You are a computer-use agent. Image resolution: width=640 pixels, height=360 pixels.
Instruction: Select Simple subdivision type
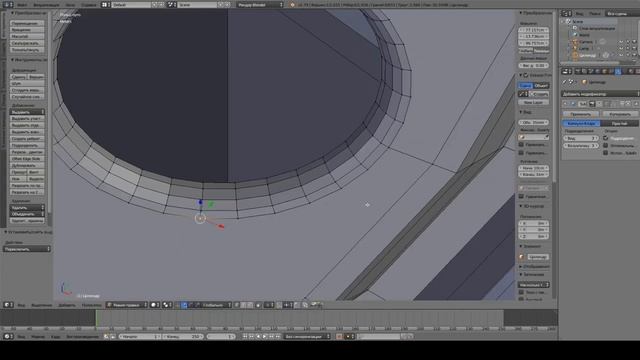(x=619, y=123)
